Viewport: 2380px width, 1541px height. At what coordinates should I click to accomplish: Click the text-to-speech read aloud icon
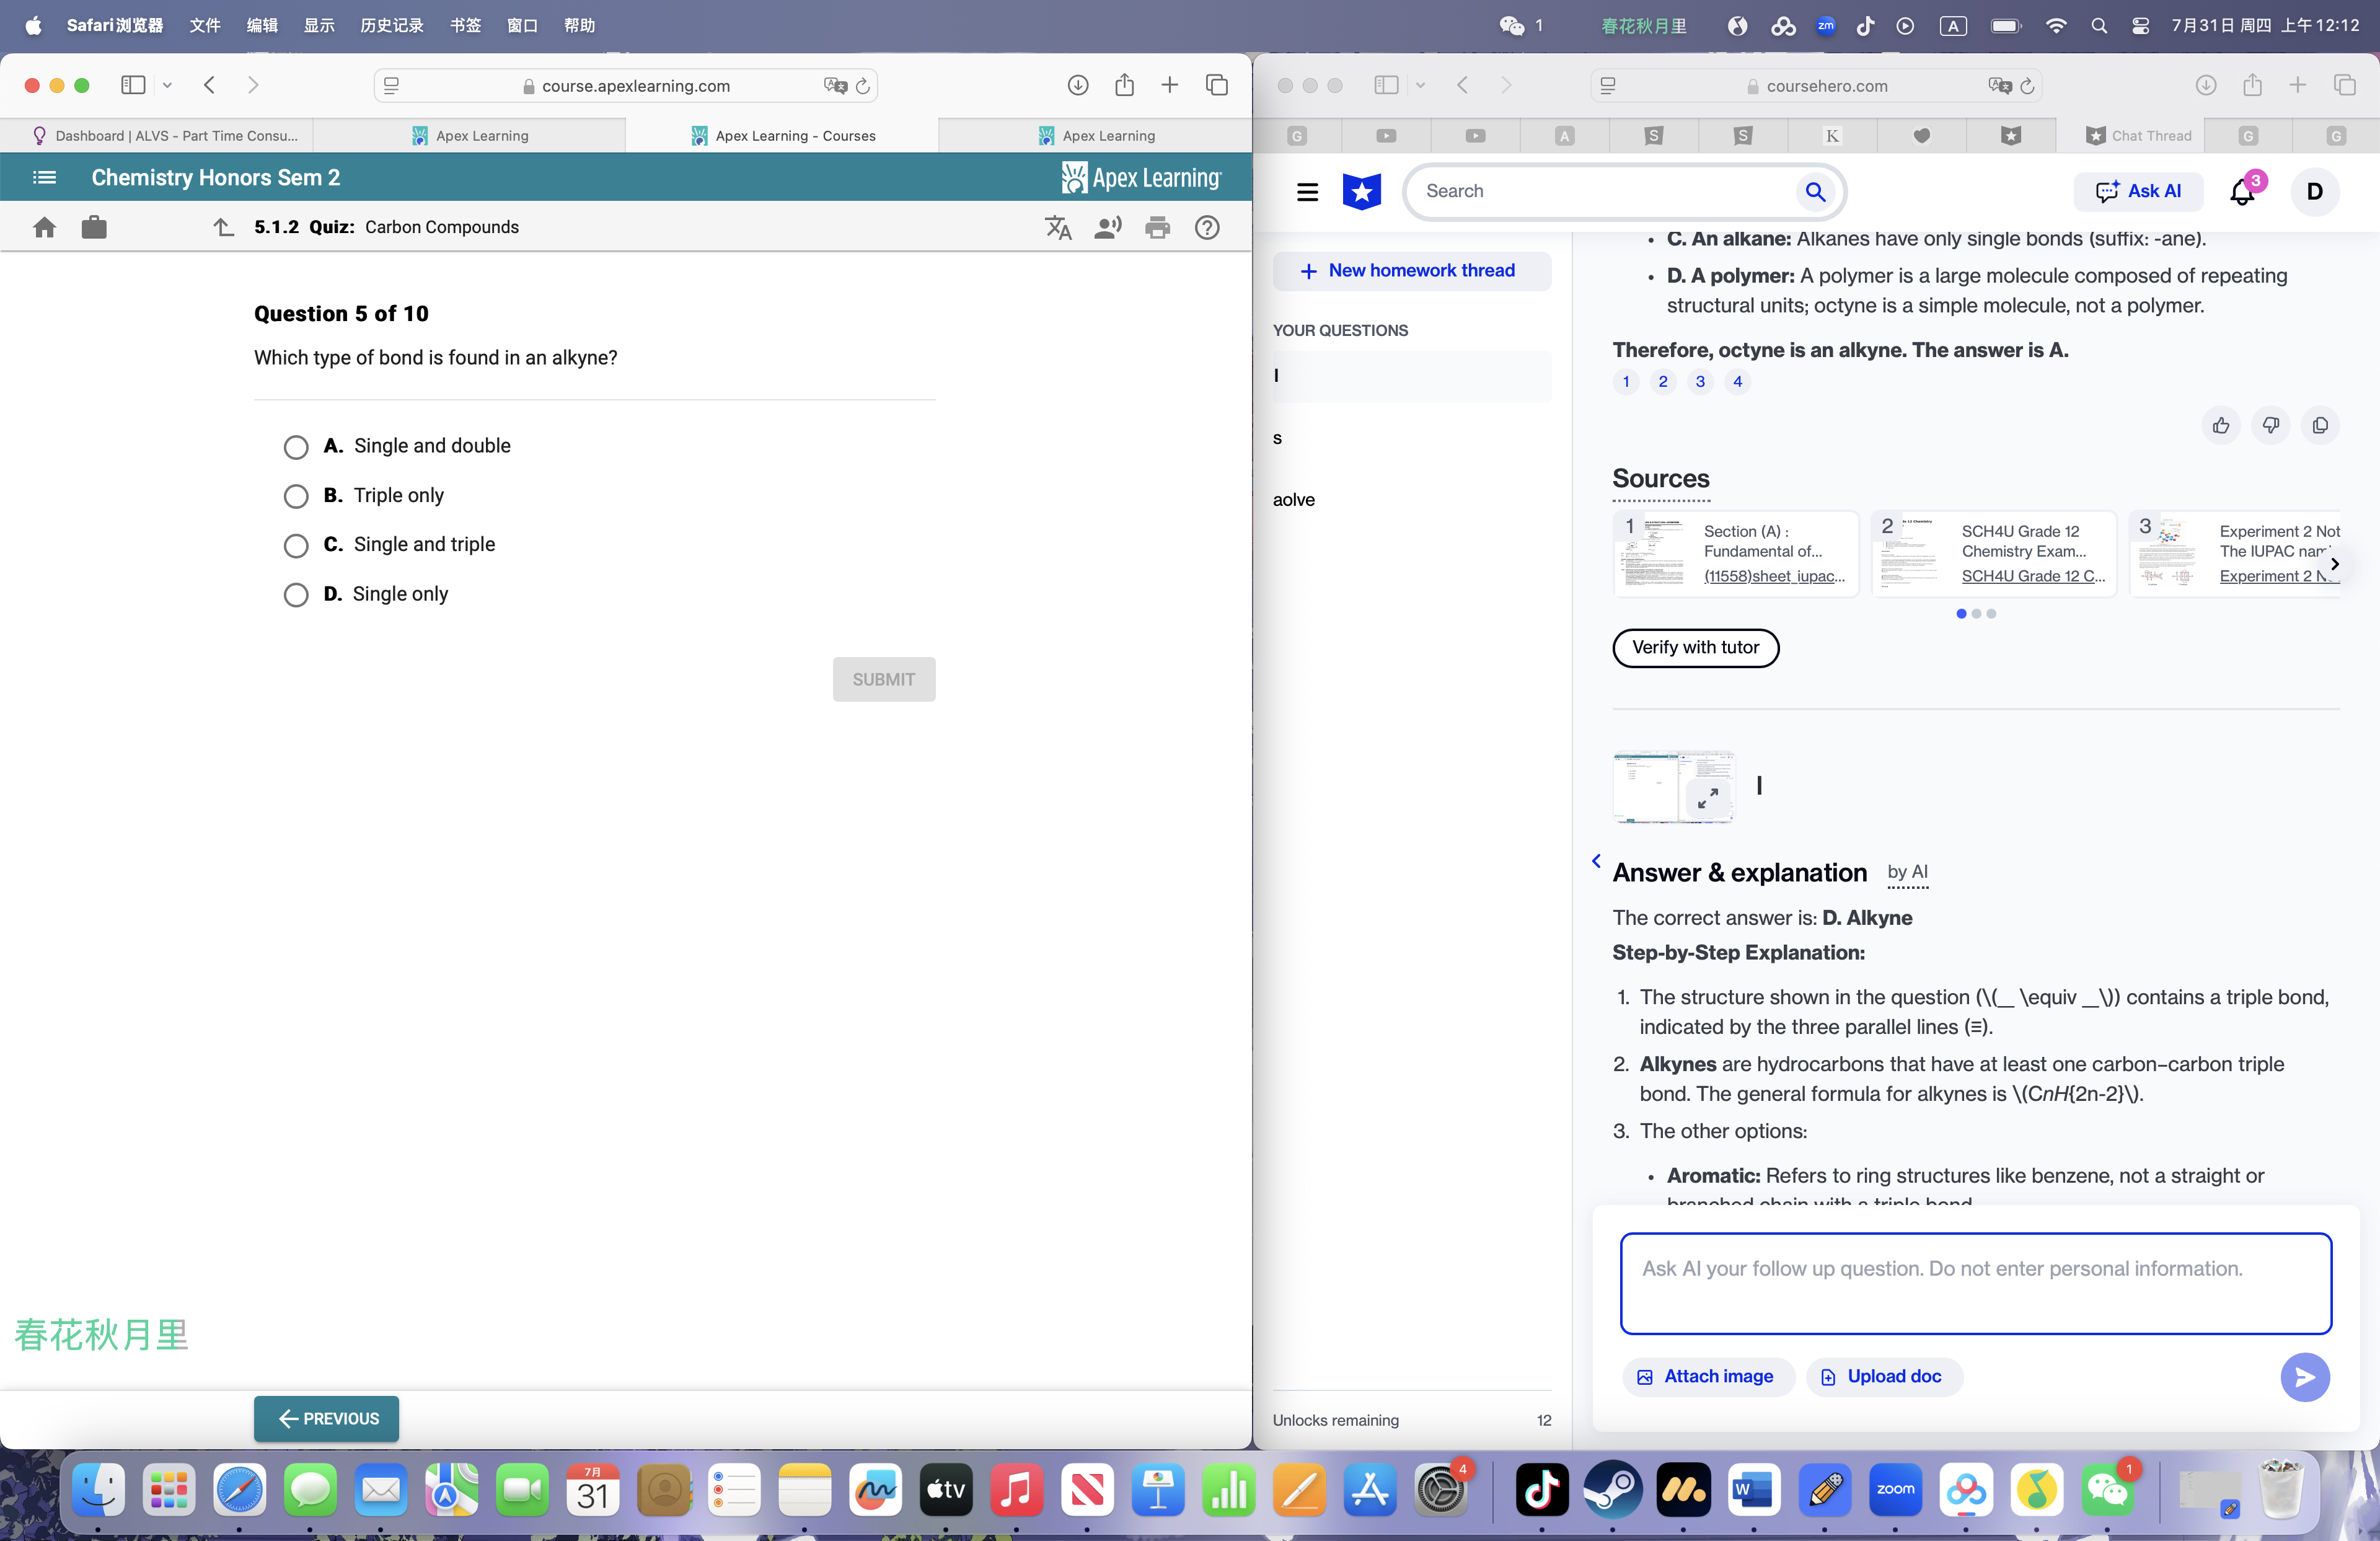1108,227
